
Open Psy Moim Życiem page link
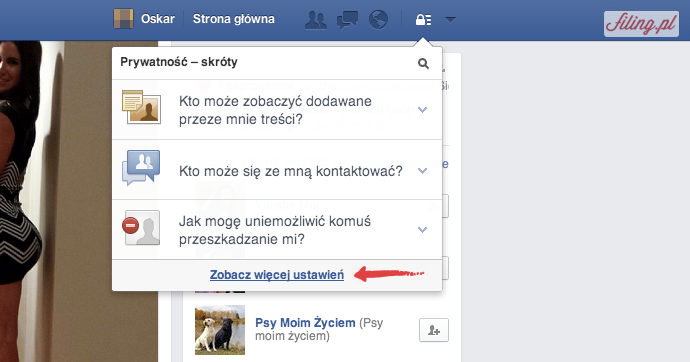(305, 323)
